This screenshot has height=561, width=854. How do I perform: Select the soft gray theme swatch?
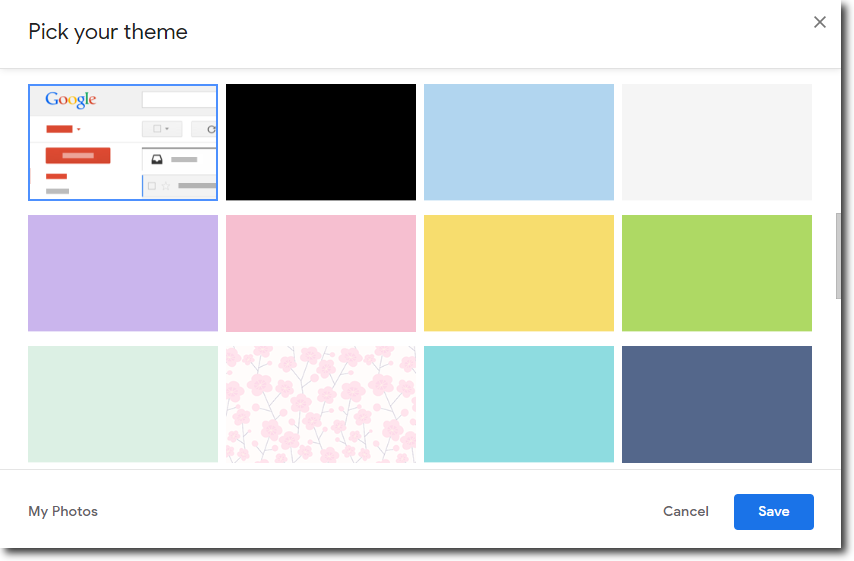point(716,142)
